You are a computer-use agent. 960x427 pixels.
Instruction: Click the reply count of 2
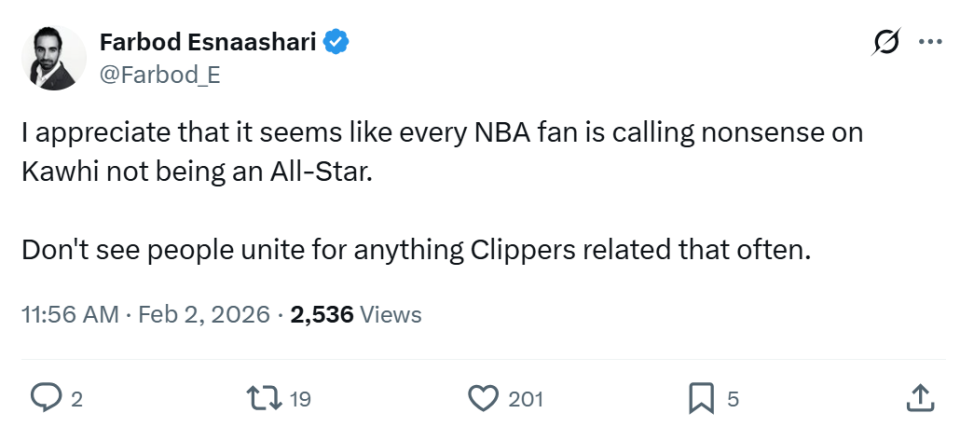[x=76, y=399]
